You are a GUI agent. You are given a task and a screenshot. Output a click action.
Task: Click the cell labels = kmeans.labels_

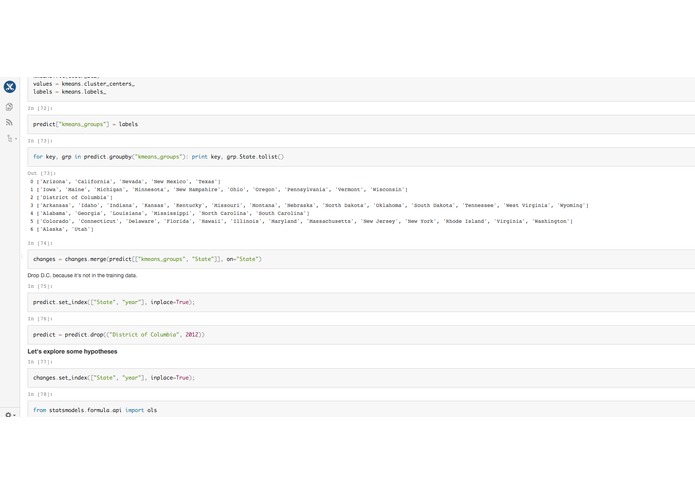point(361,89)
